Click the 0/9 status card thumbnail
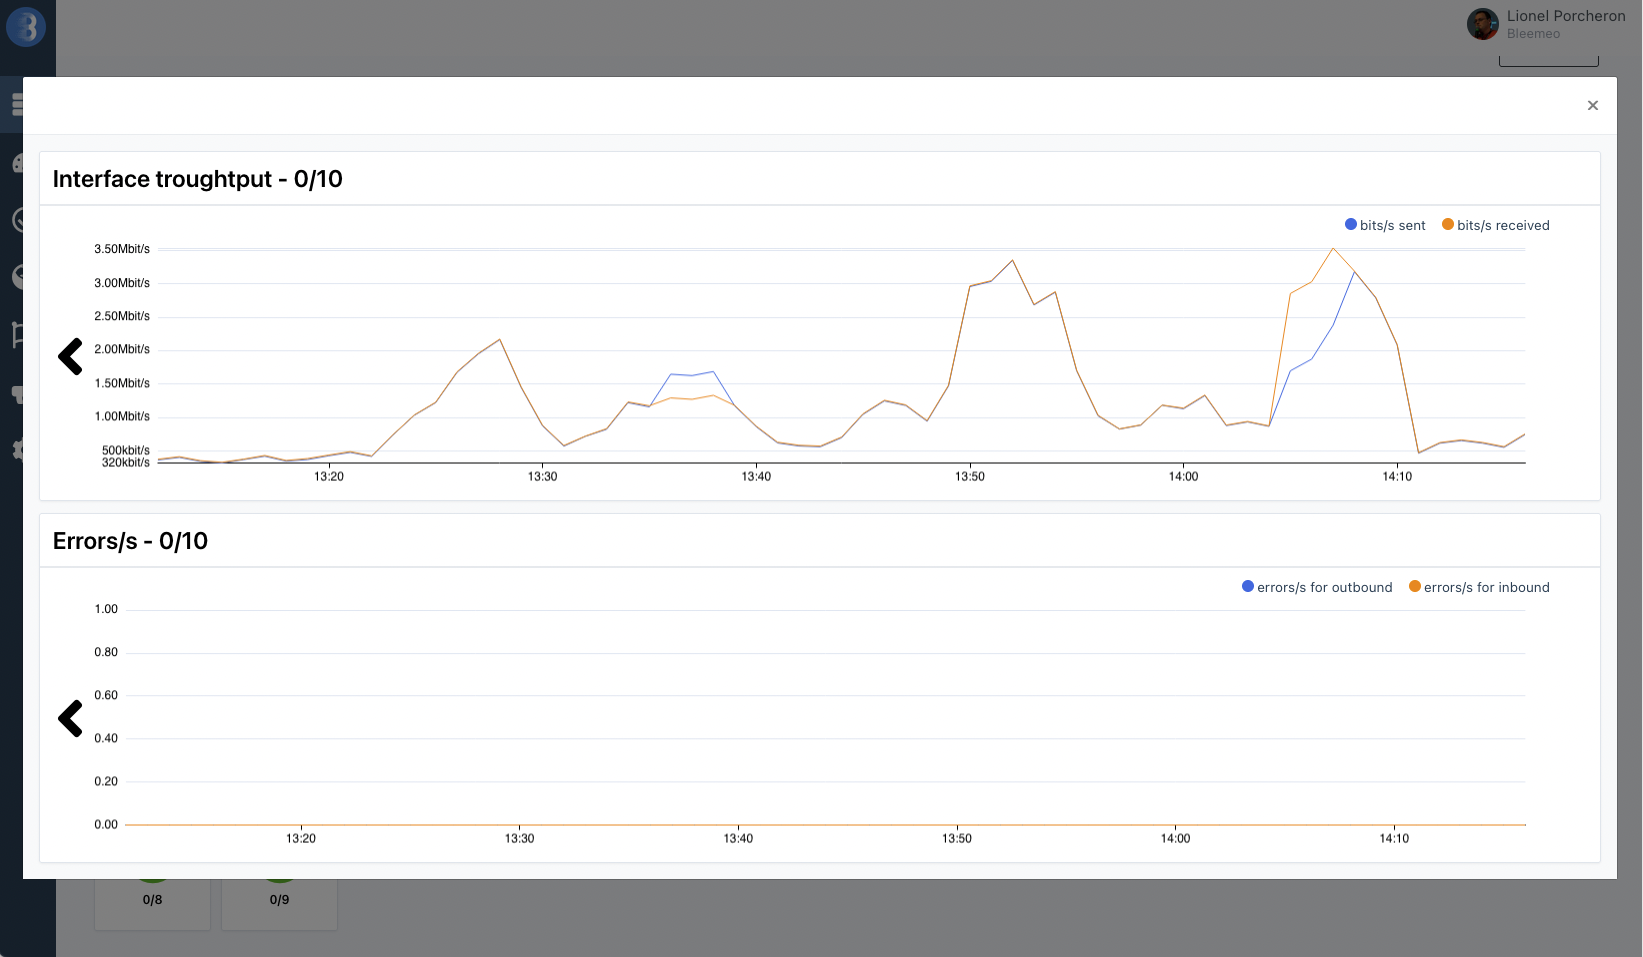Image resolution: width=1643 pixels, height=957 pixels. [x=278, y=899]
